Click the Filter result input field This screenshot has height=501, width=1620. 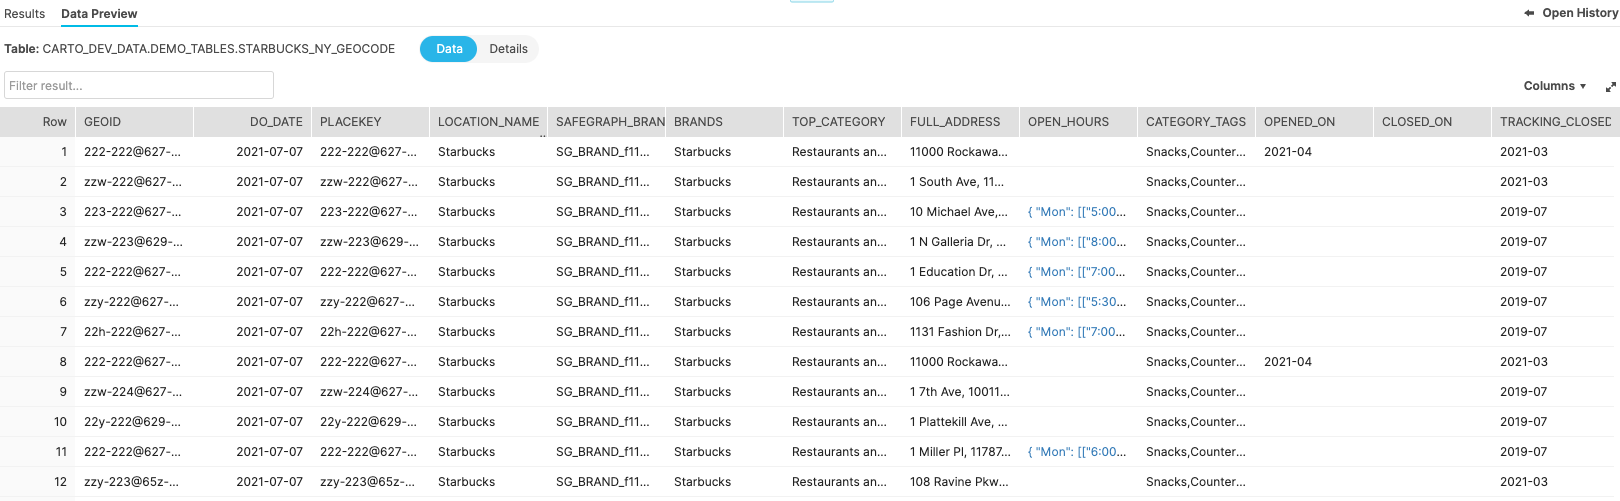pyautogui.click(x=139, y=85)
